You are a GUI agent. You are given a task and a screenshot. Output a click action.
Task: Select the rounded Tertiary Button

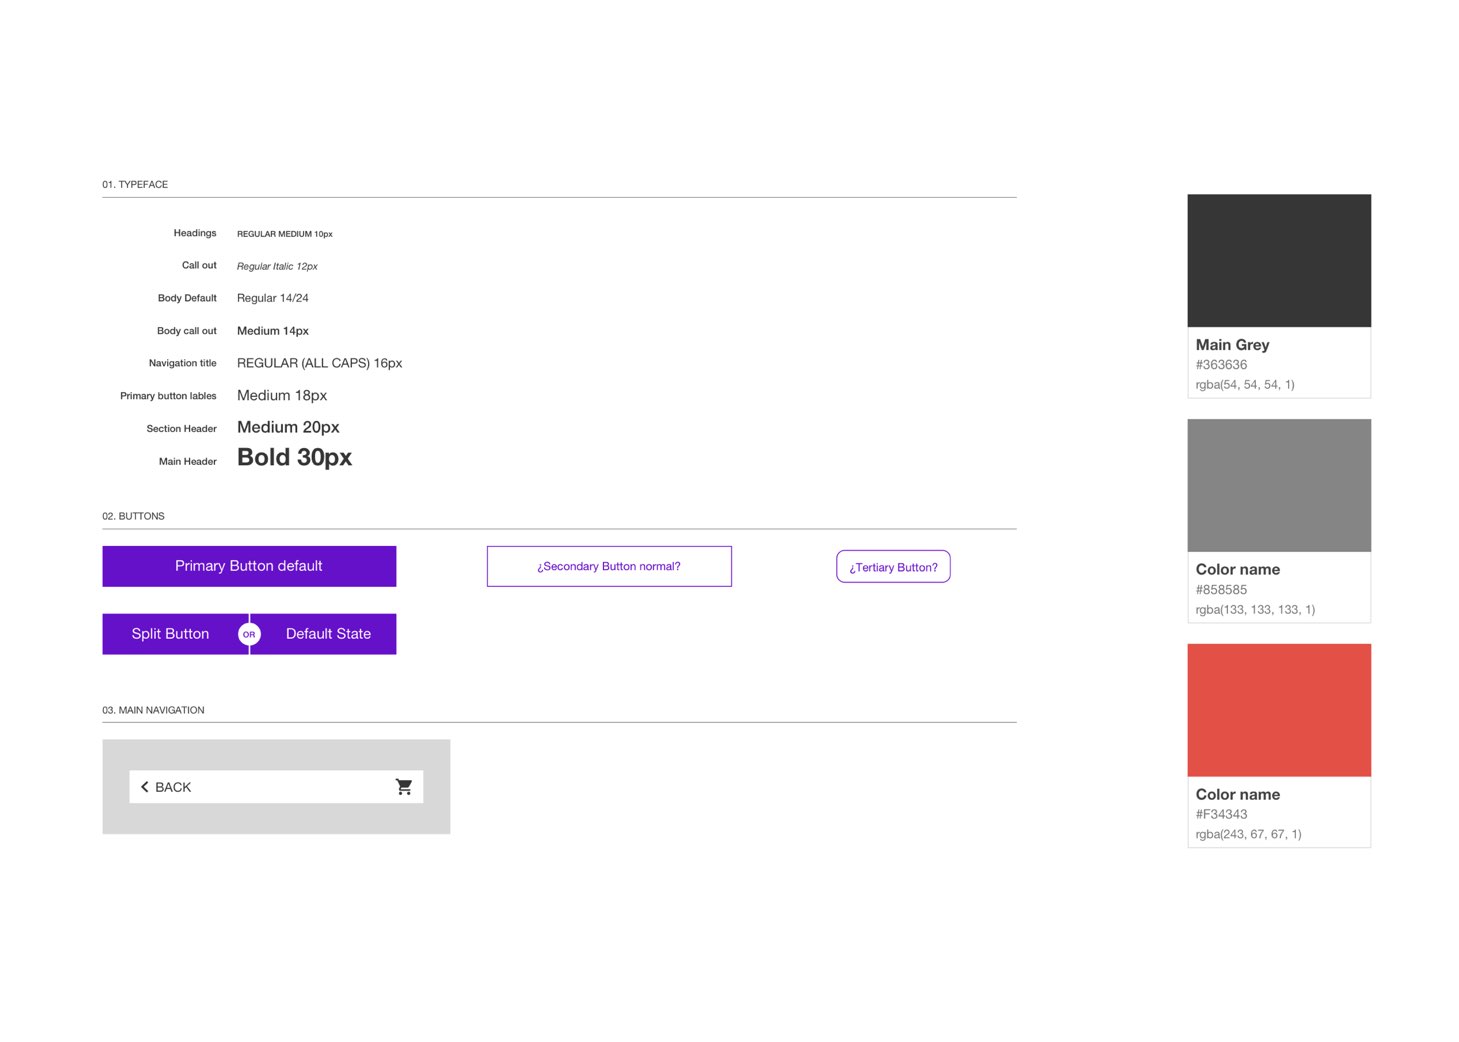(893, 567)
